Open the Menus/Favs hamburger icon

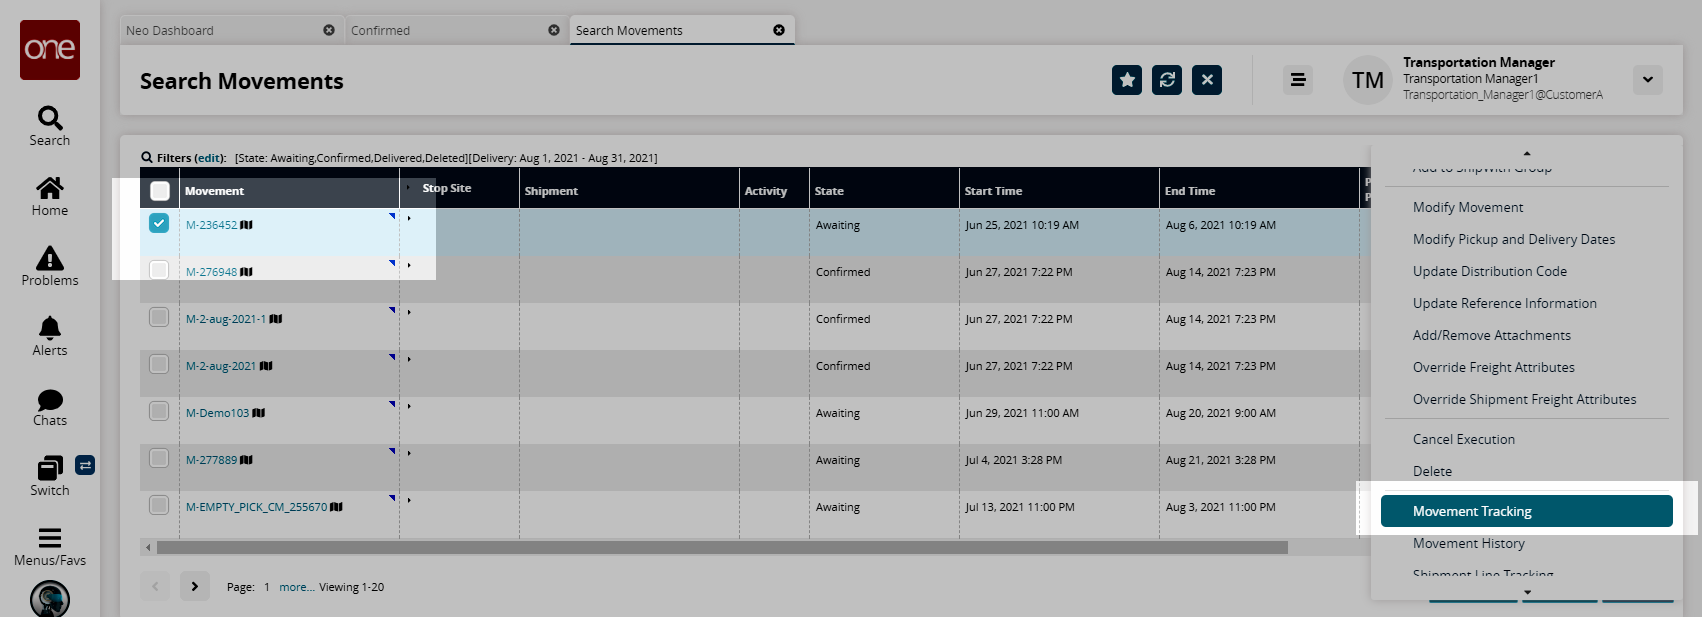tap(50, 538)
